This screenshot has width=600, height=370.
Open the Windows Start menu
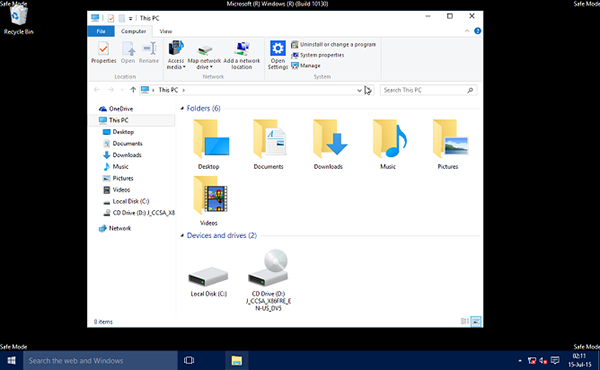point(11,360)
